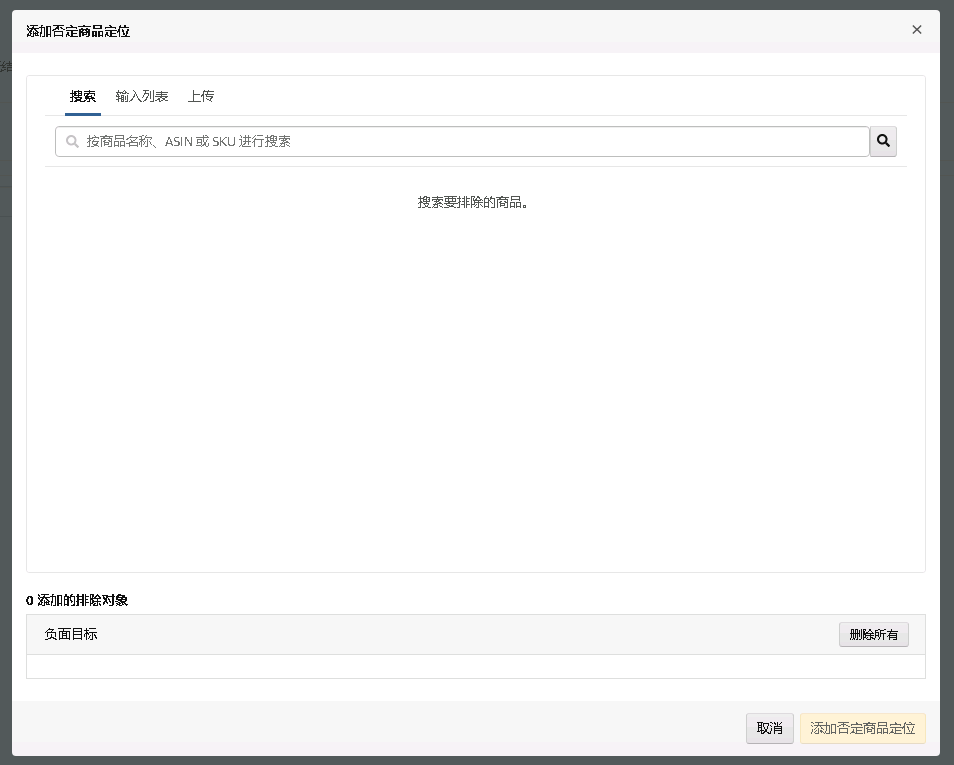Click the text 搜索要排除的商品。
Screen dimensions: 954x765
click(473, 202)
